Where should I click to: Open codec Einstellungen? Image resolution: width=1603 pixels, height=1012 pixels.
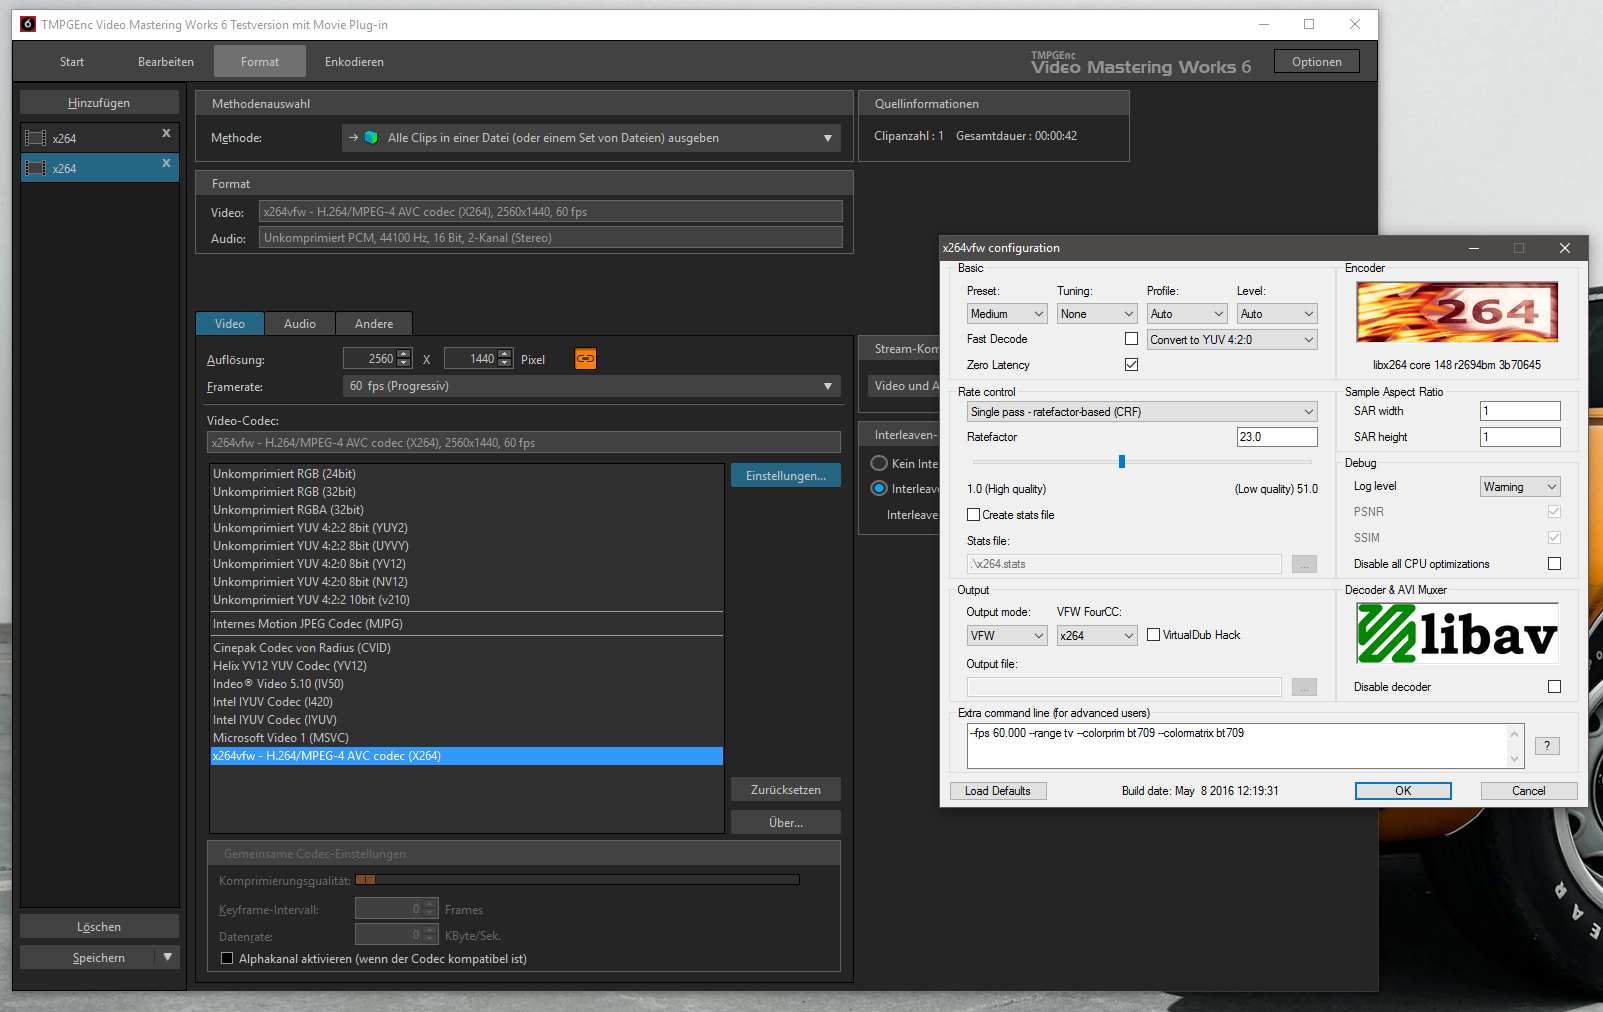(x=786, y=476)
